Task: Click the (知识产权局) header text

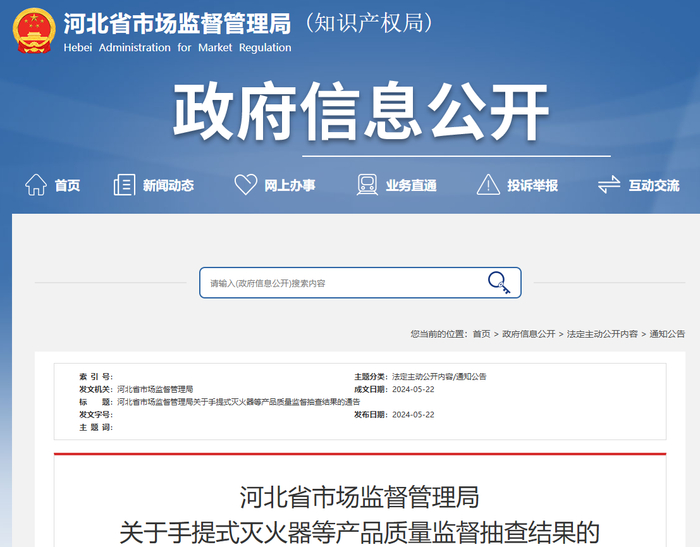Action: tap(369, 23)
